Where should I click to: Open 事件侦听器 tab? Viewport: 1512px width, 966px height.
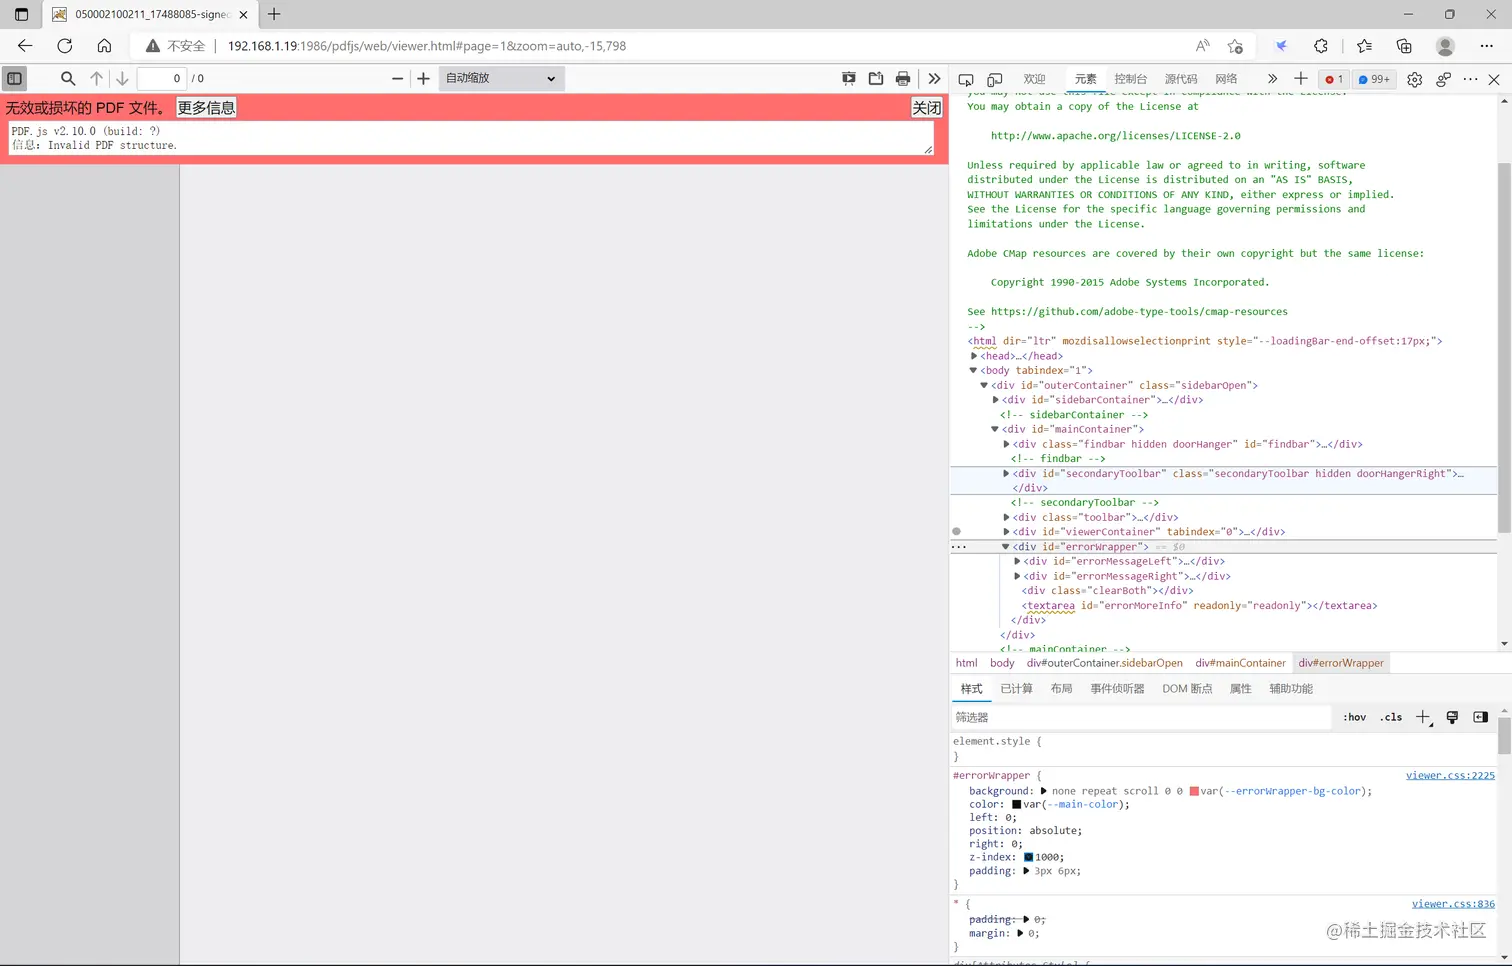coord(1117,689)
